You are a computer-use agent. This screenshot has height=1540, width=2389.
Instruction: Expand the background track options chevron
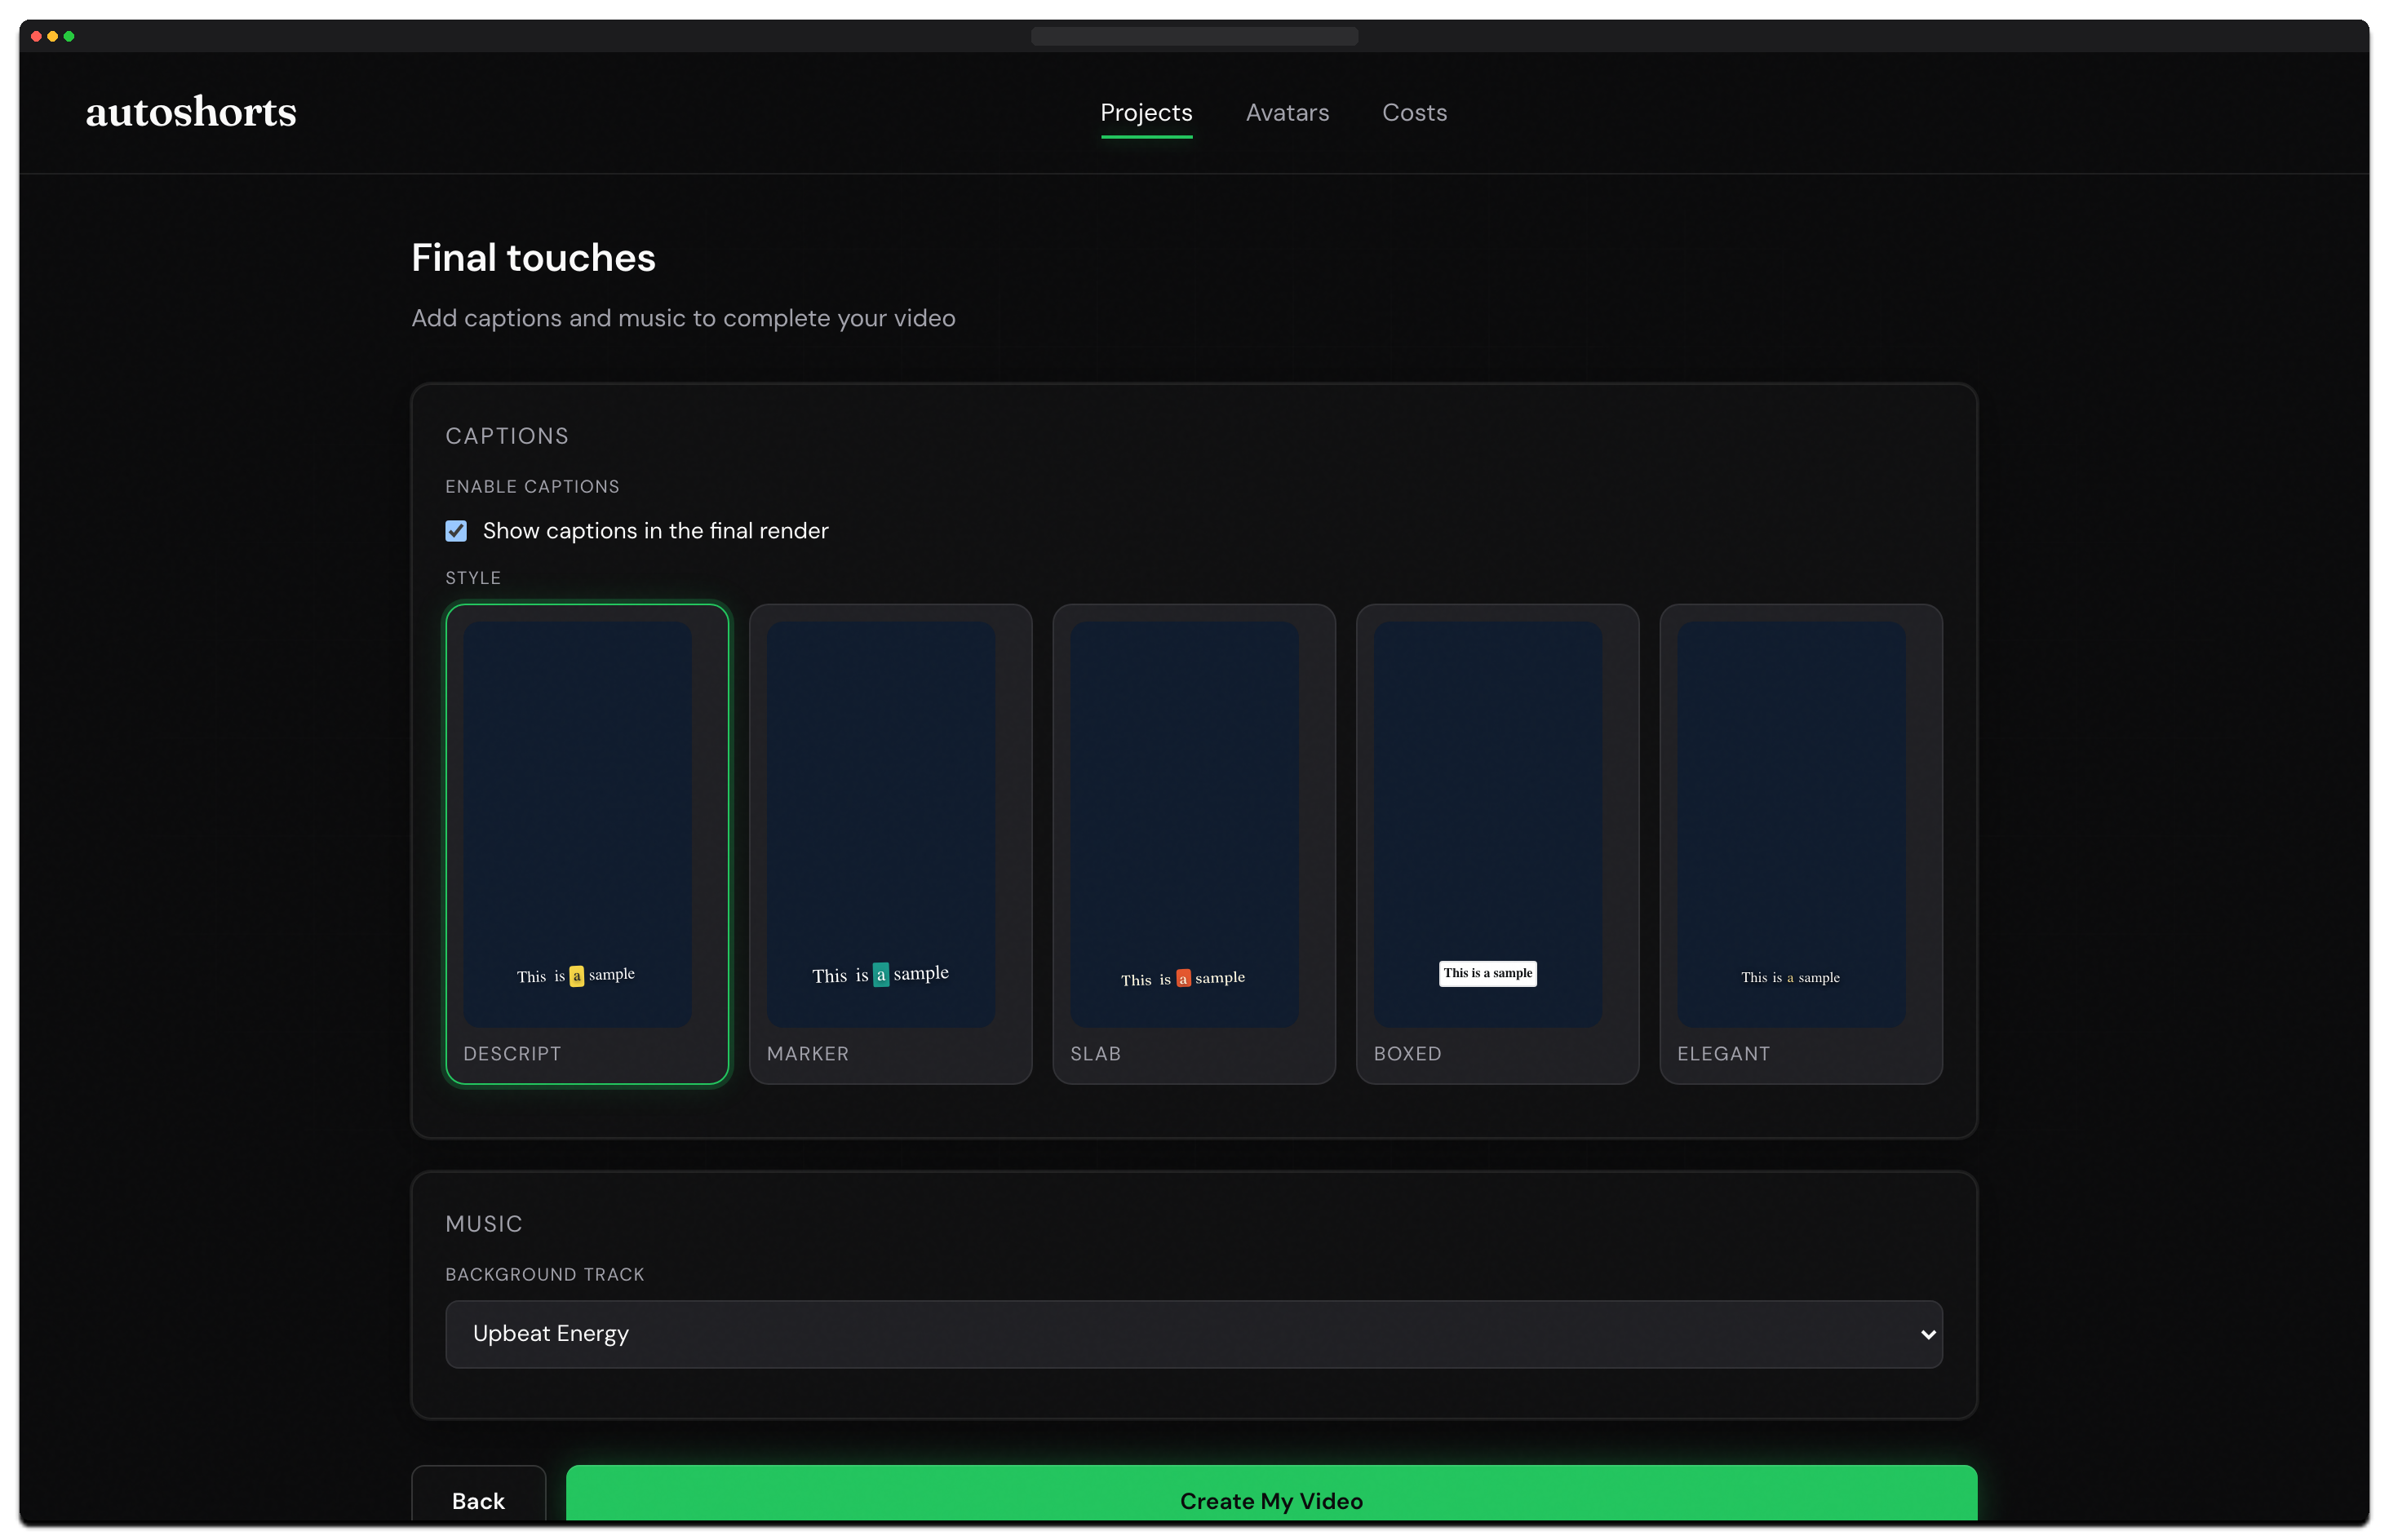[x=1925, y=1333]
